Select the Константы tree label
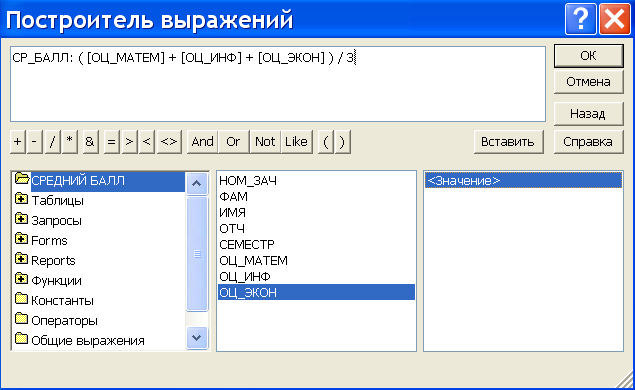 point(63,300)
